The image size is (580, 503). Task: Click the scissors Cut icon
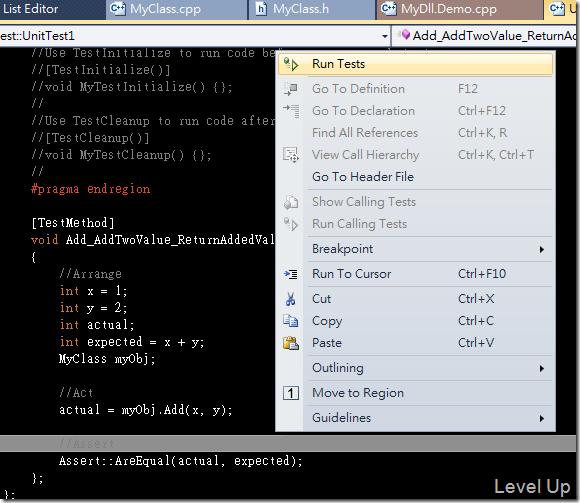click(290, 299)
